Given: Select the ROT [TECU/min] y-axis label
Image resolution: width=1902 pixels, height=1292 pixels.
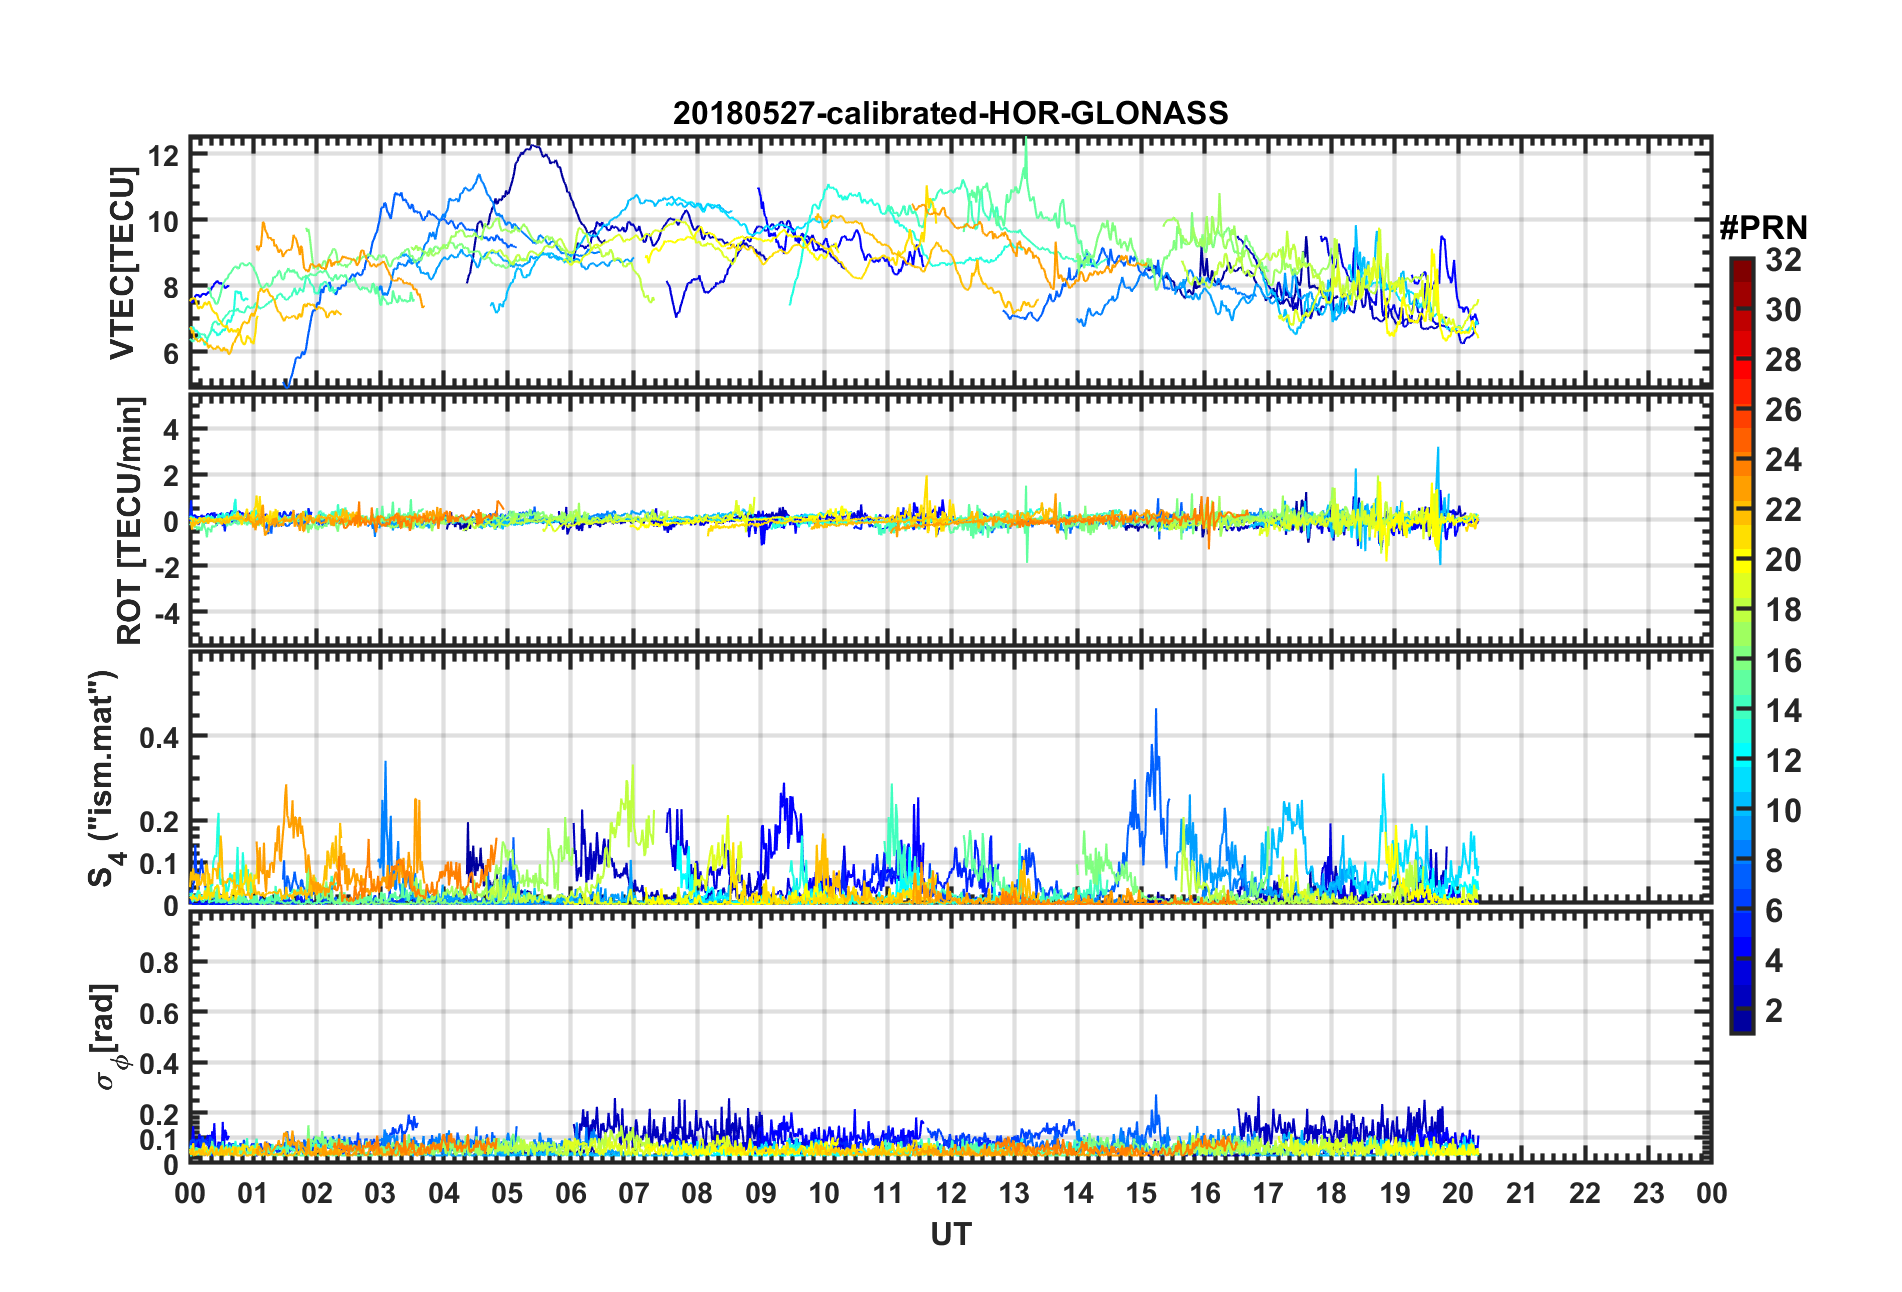Looking at the screenshot, I should click(129, 520).
